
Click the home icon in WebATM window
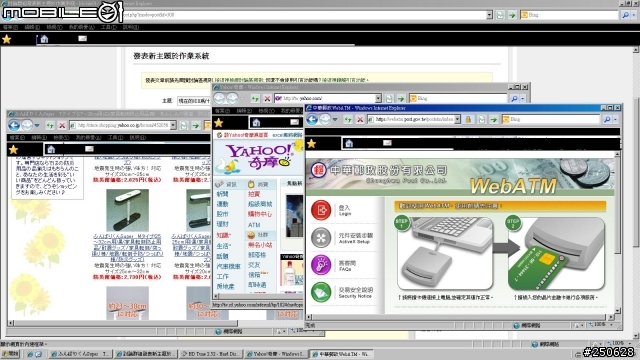tap(349, 143)
